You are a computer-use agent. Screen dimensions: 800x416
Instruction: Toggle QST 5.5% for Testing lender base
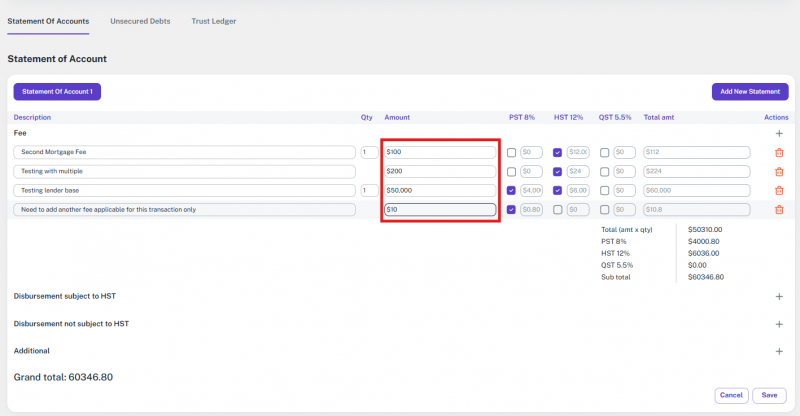[604, 190]
